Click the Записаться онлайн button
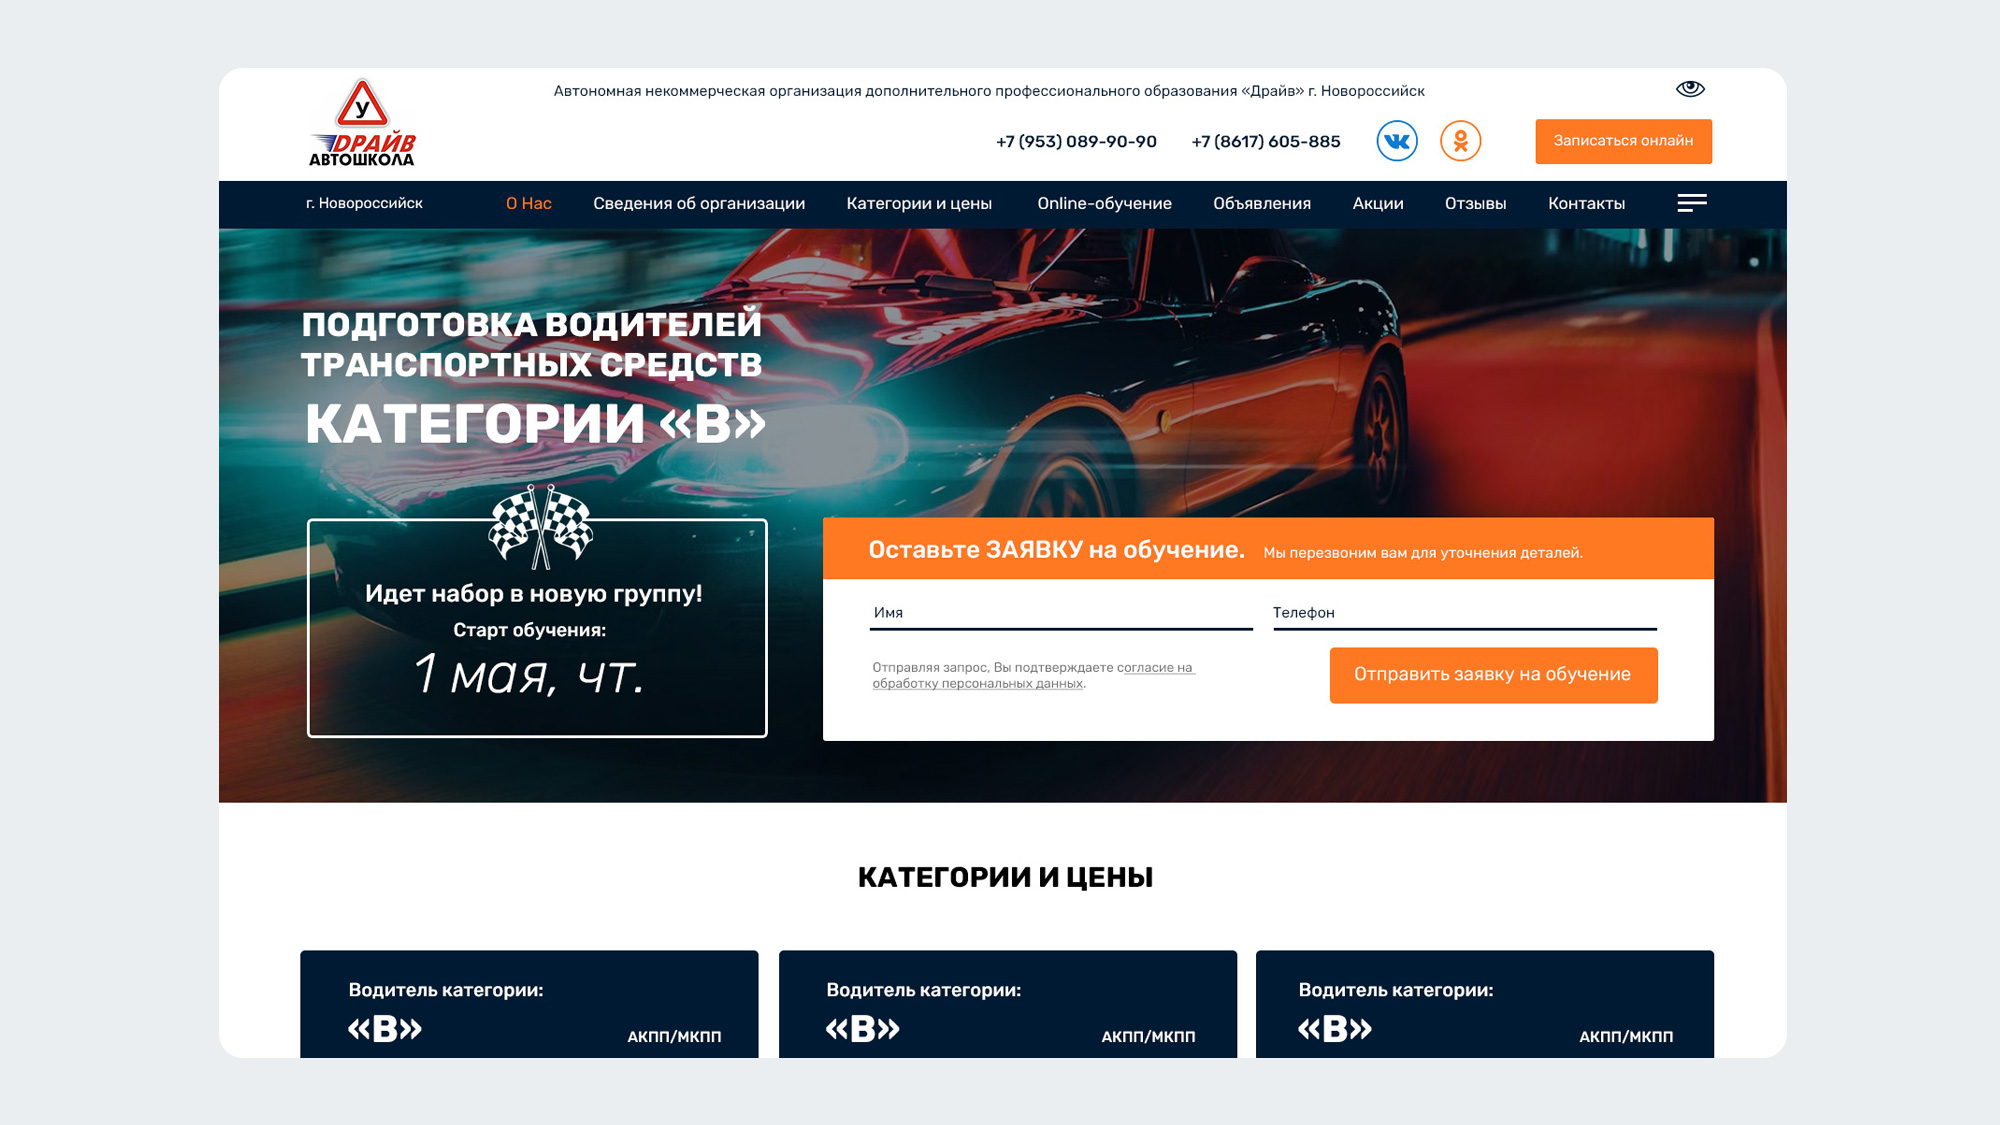 [x=1623, y=141]
